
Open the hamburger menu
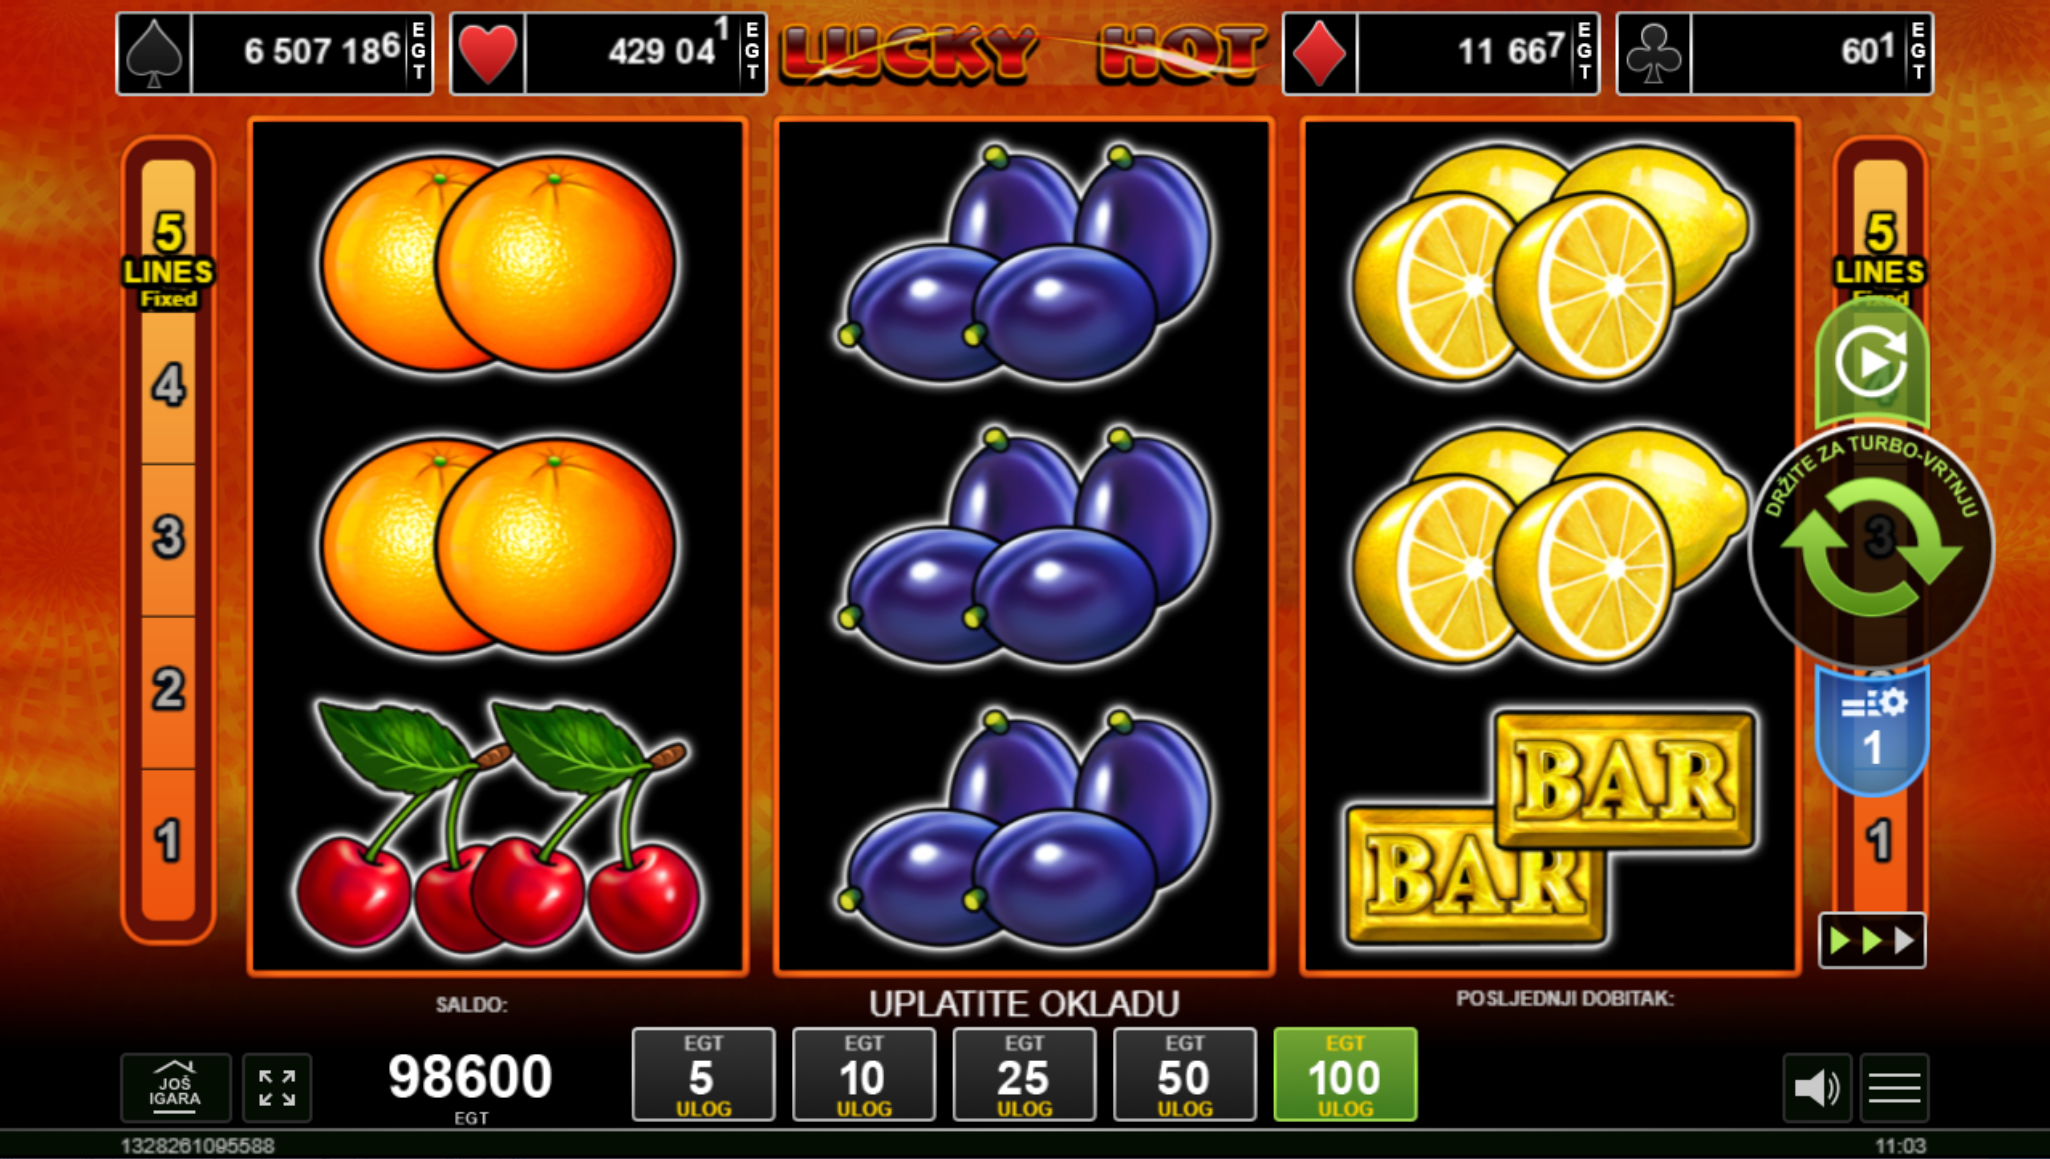click(1895, 1087)
